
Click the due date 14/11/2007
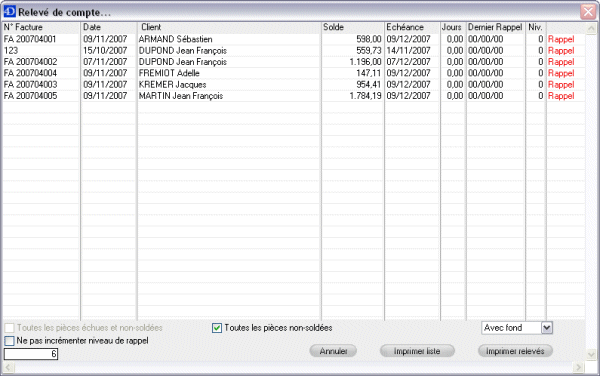click(x=408, y=50)
